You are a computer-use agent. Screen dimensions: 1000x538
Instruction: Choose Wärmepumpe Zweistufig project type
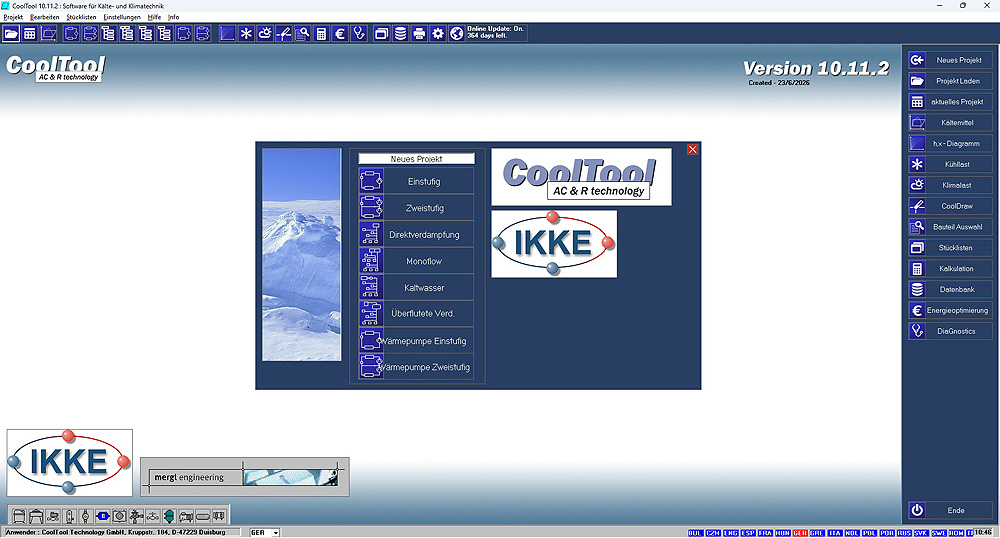click(x=416, y=367)
